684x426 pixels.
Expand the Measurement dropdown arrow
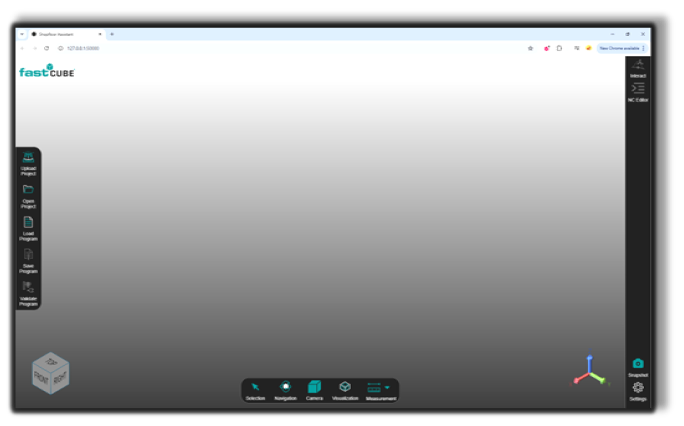click(388, 387)
